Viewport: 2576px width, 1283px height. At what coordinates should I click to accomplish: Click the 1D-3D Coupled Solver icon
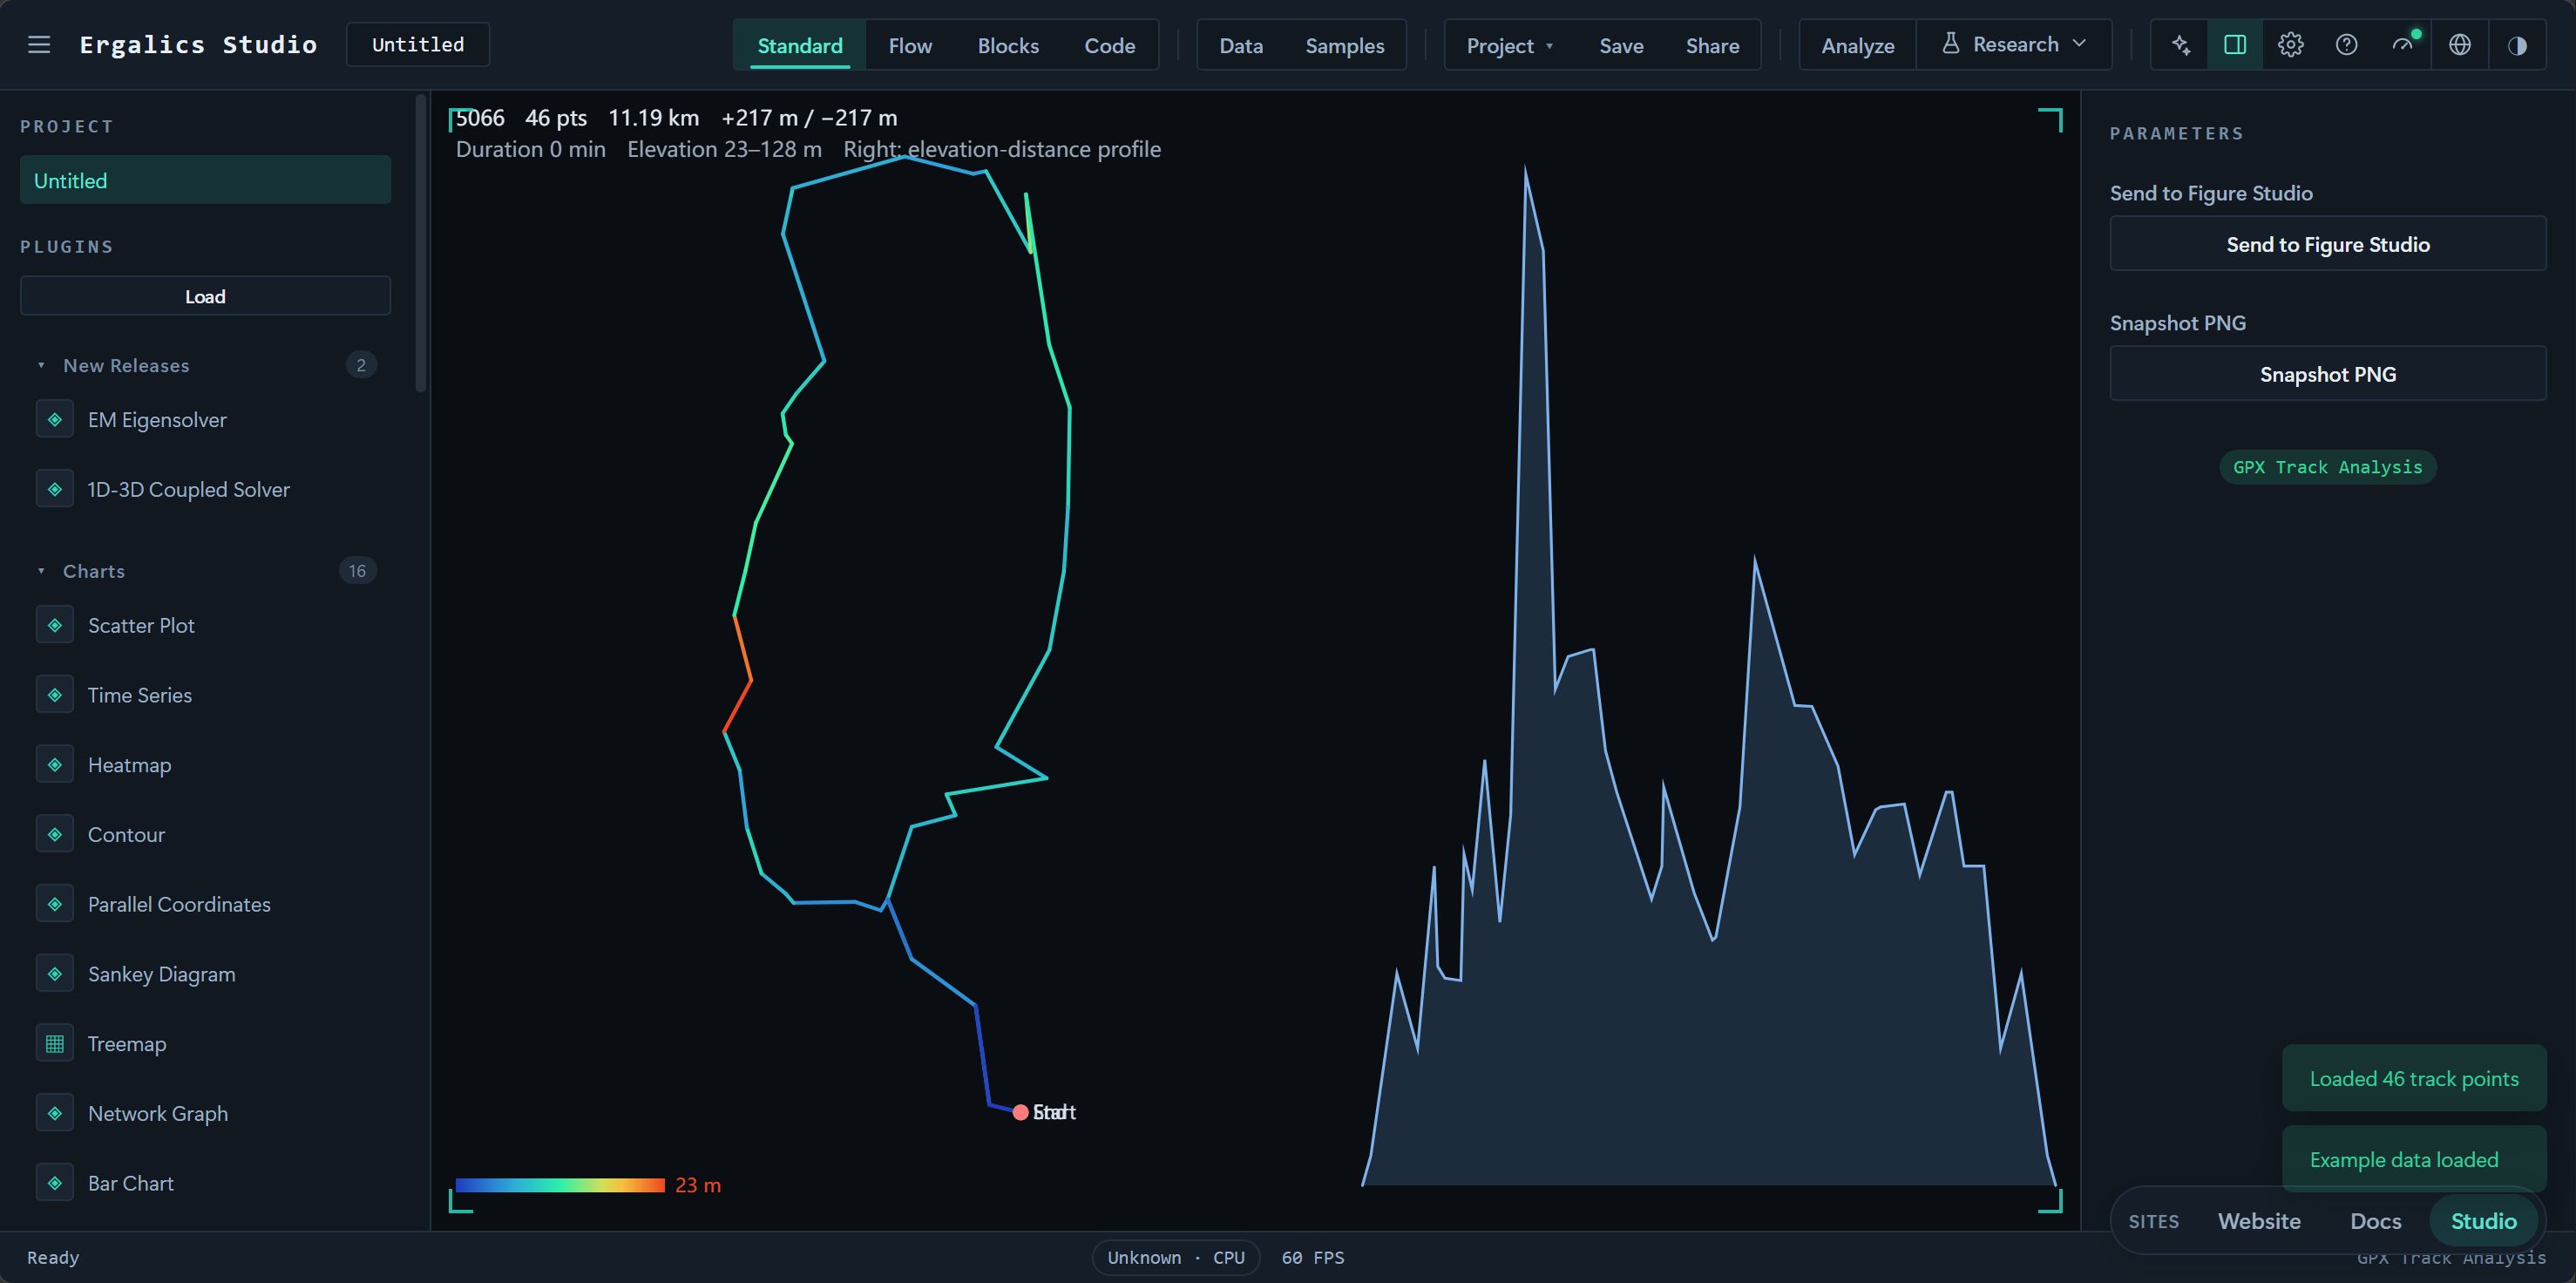point(55,489)
